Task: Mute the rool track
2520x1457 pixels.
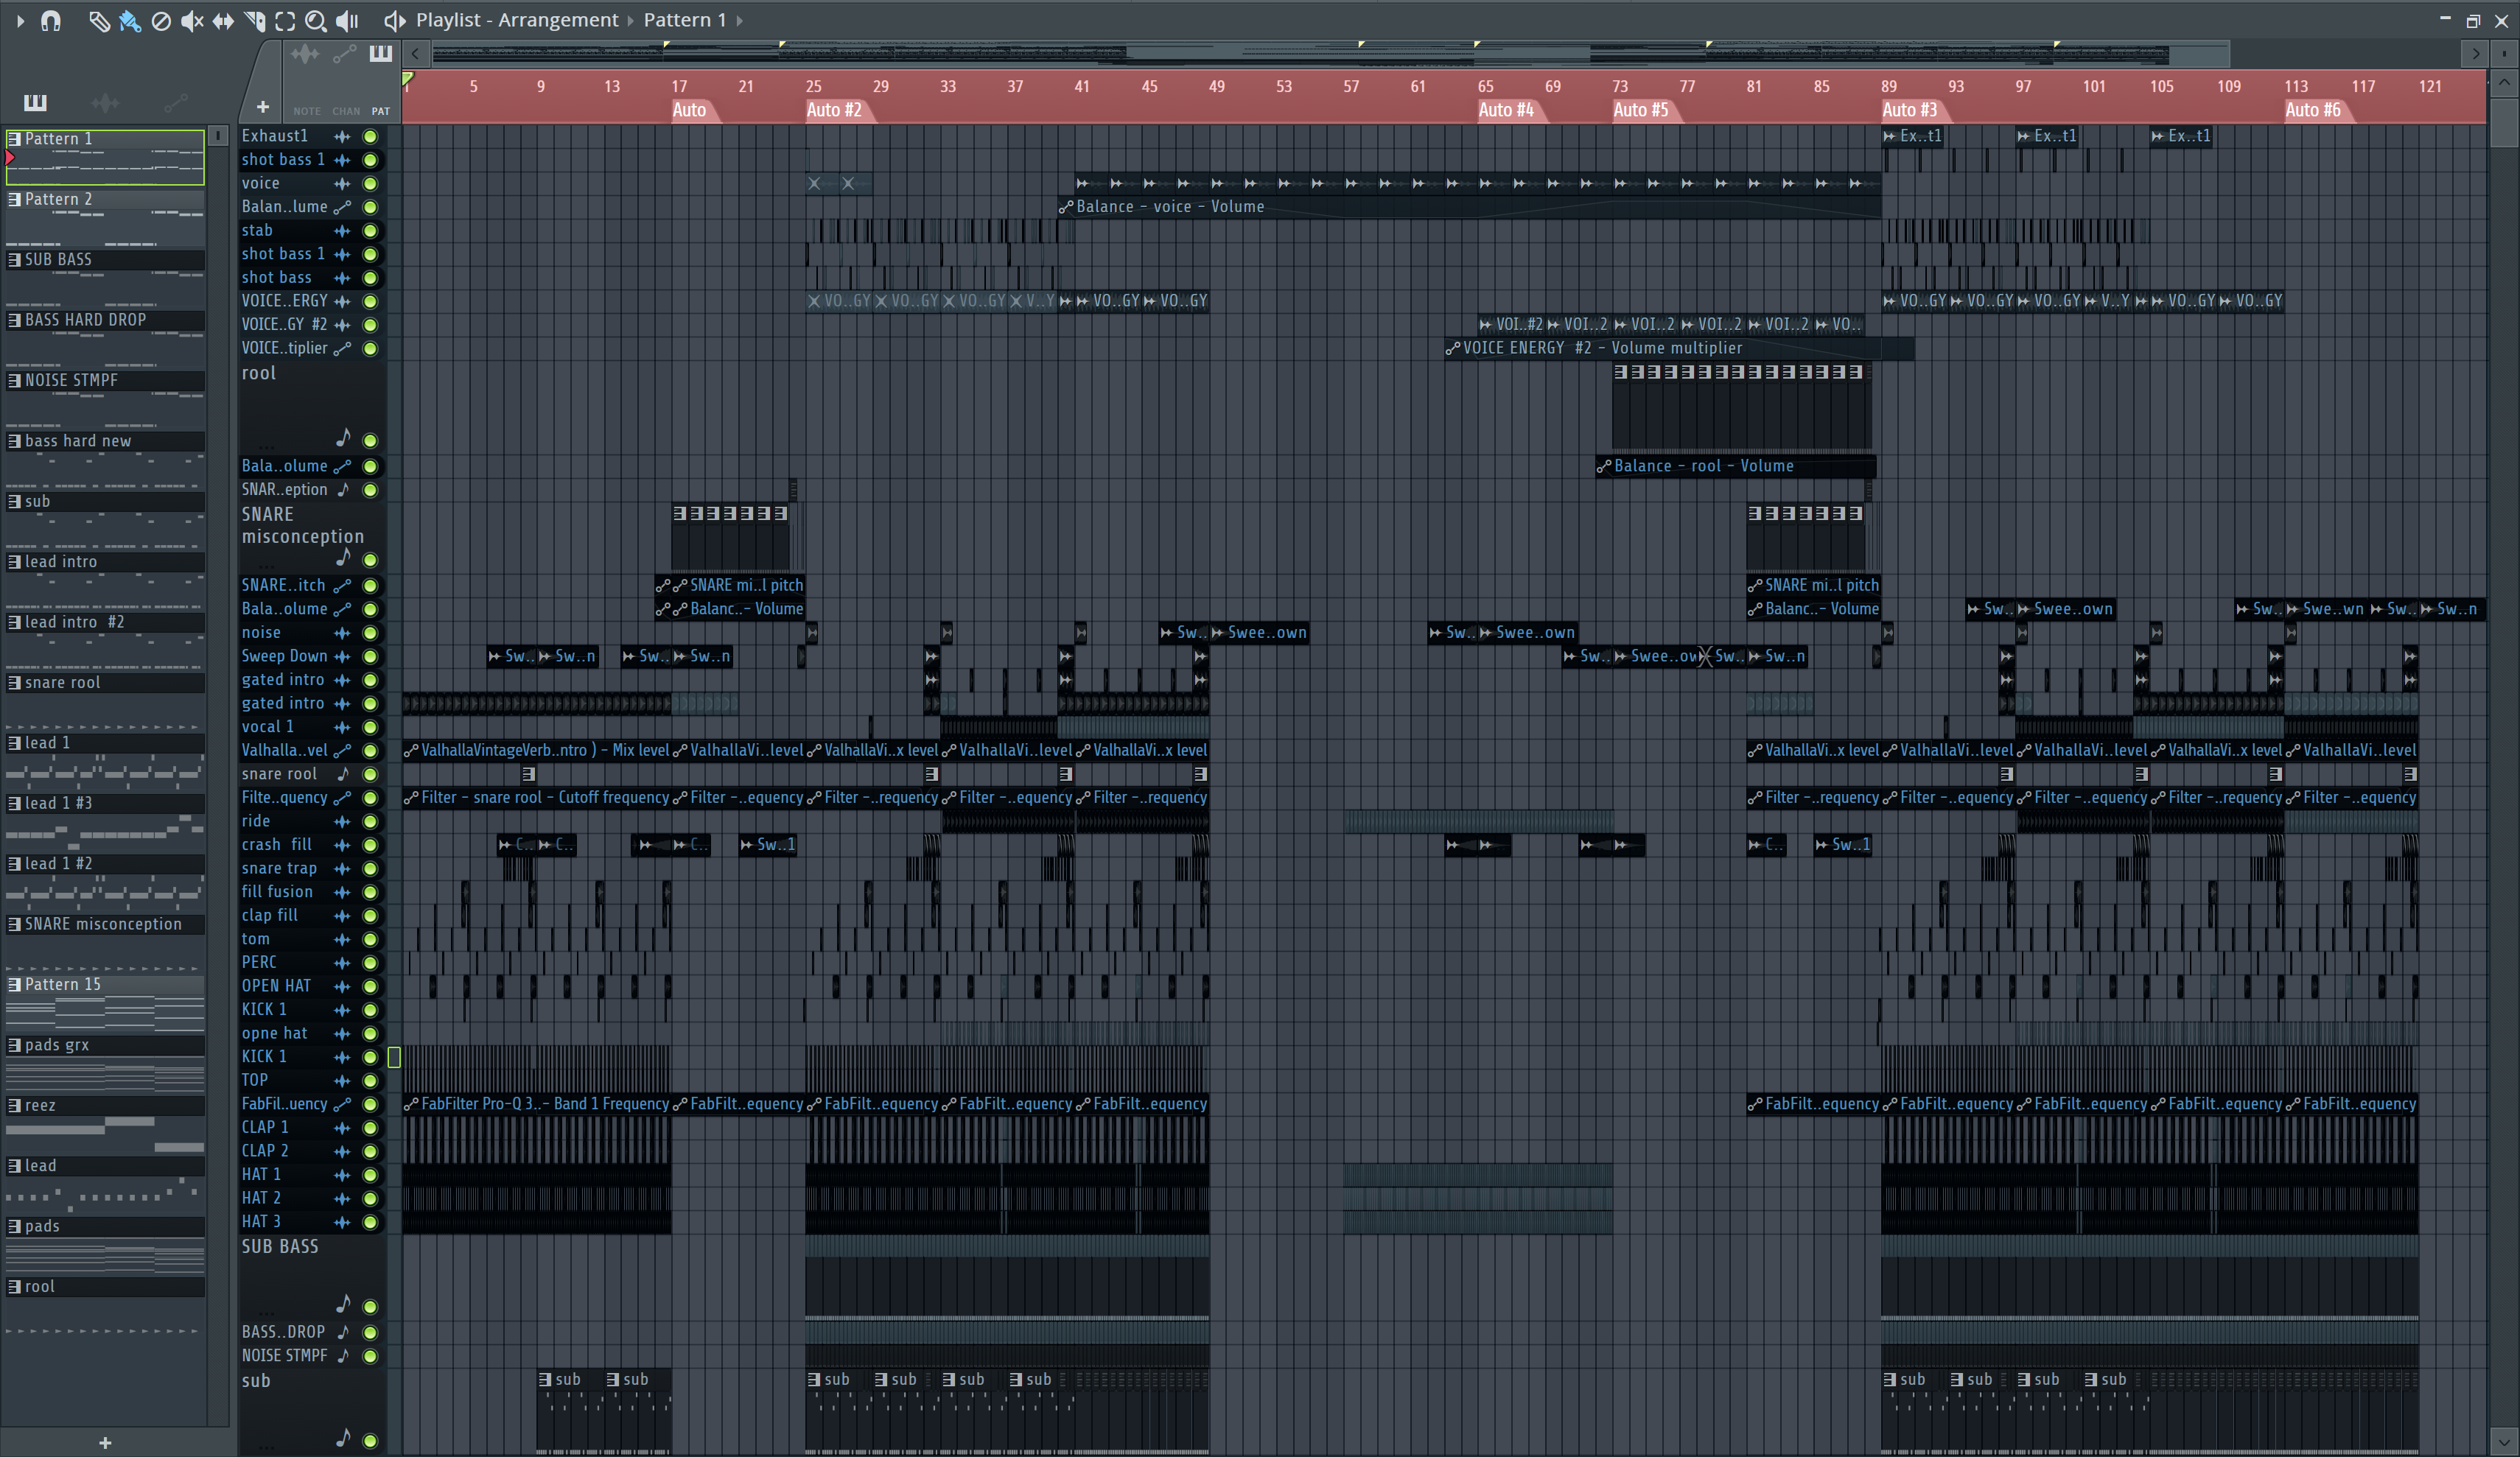Action: 370,440
